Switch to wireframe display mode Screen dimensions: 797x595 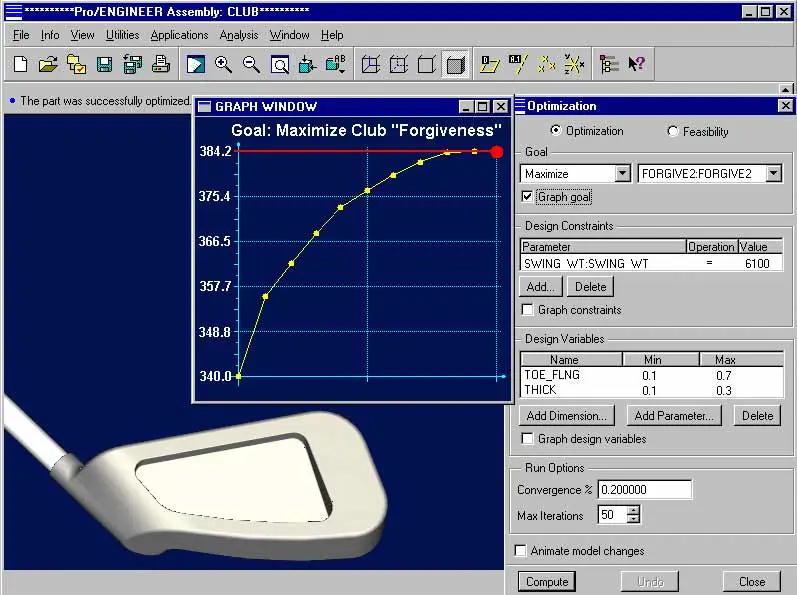(x=371, y=65)
